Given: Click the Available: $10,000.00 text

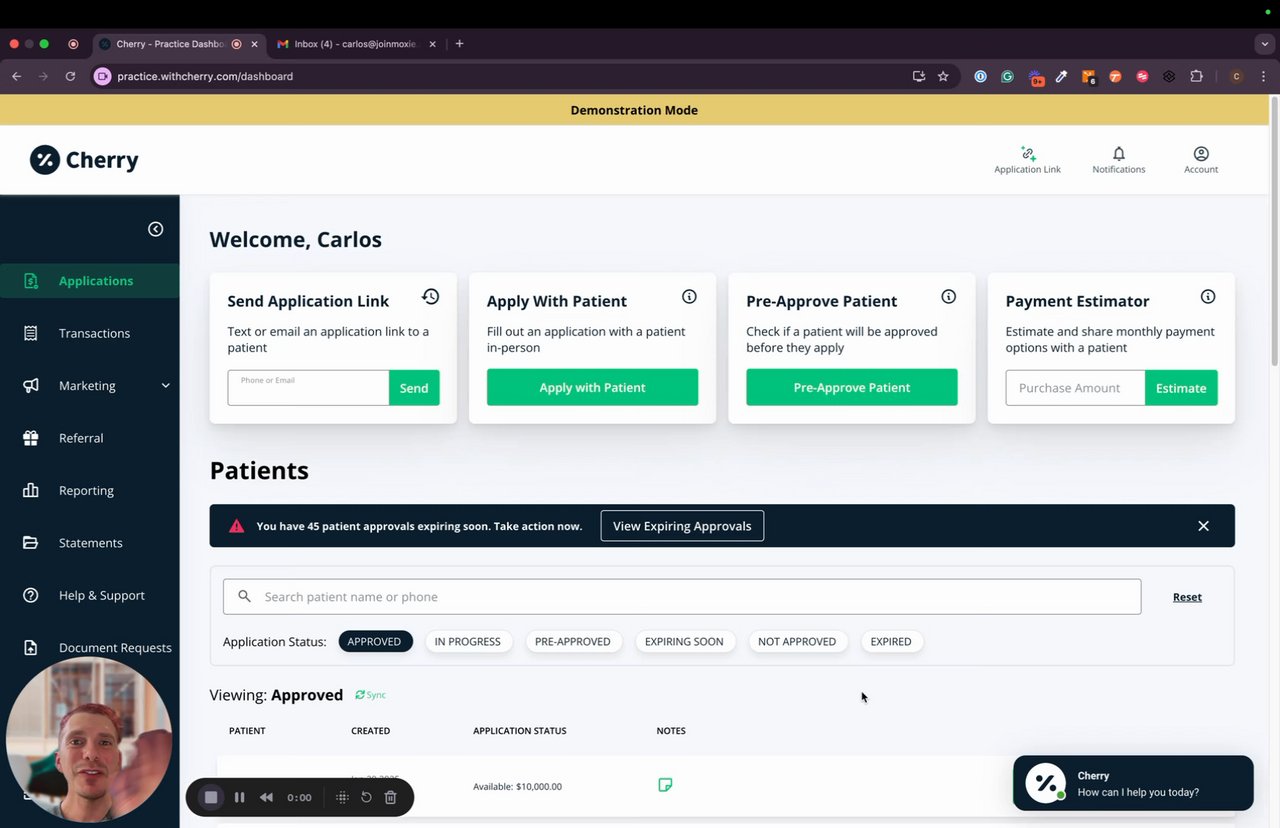Looking at the screenshot, I should tap(517, 787).
